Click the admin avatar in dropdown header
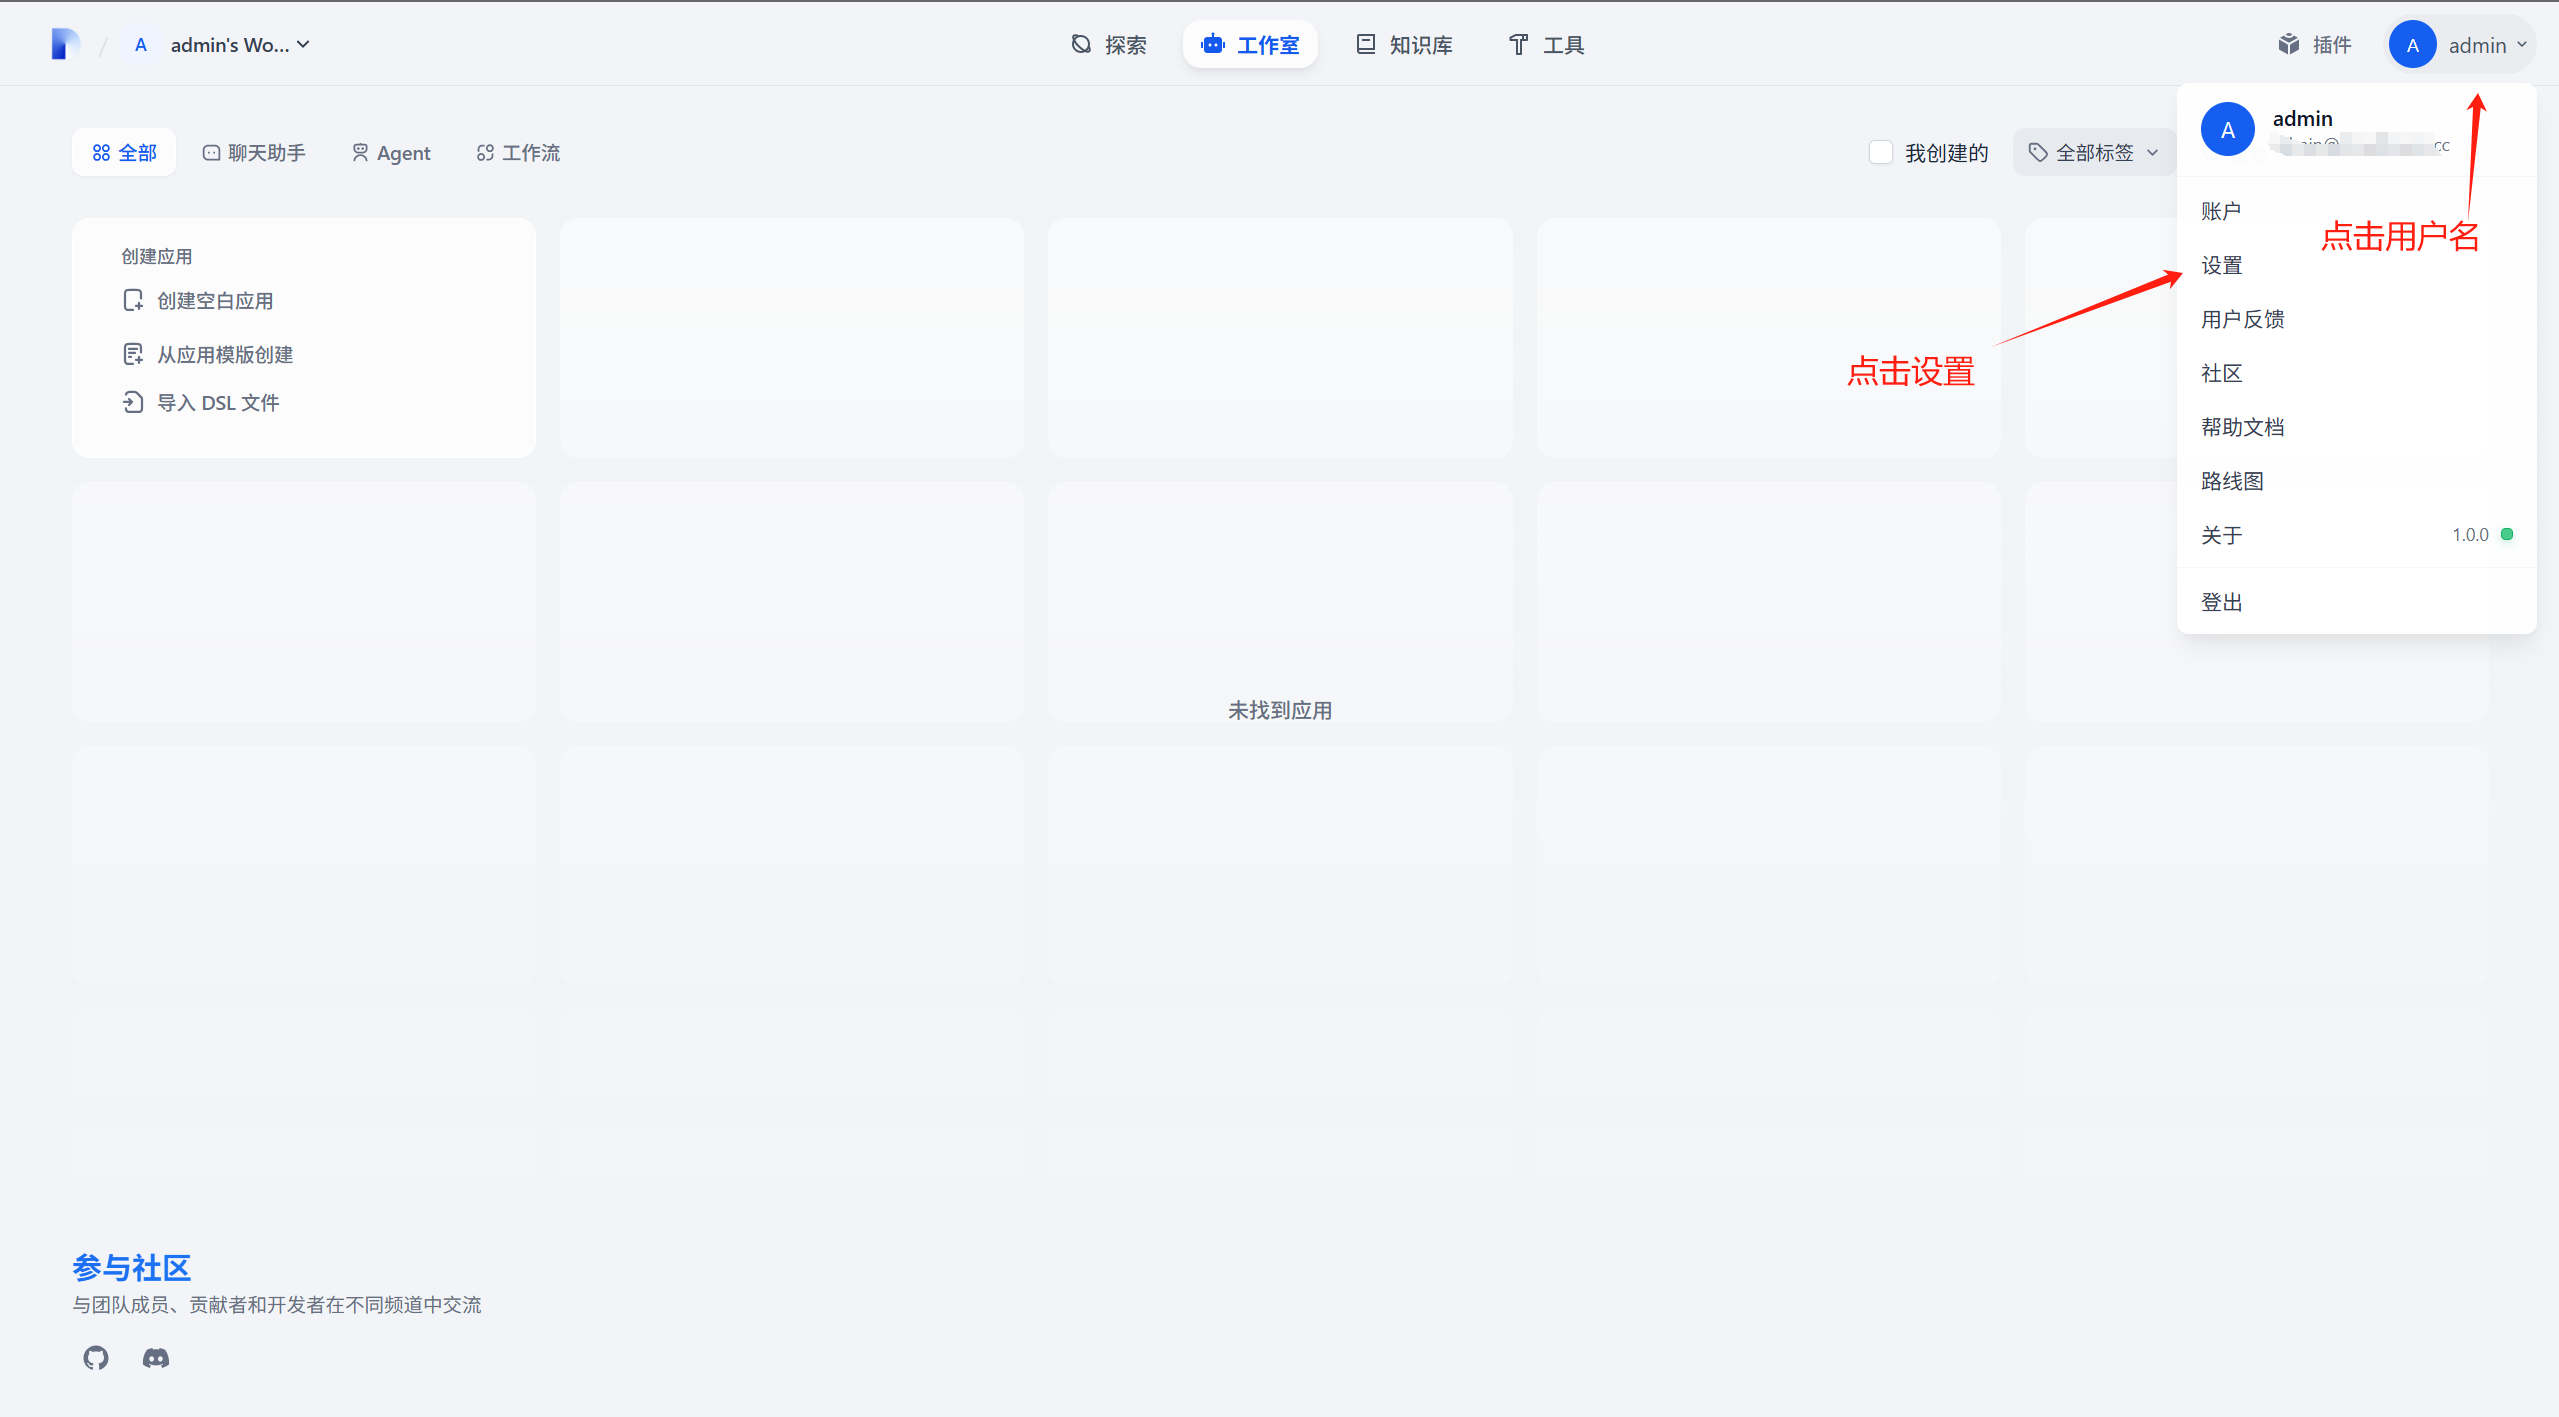The width and height of the screenshot is (2559, 1417). click(2227, 129)
